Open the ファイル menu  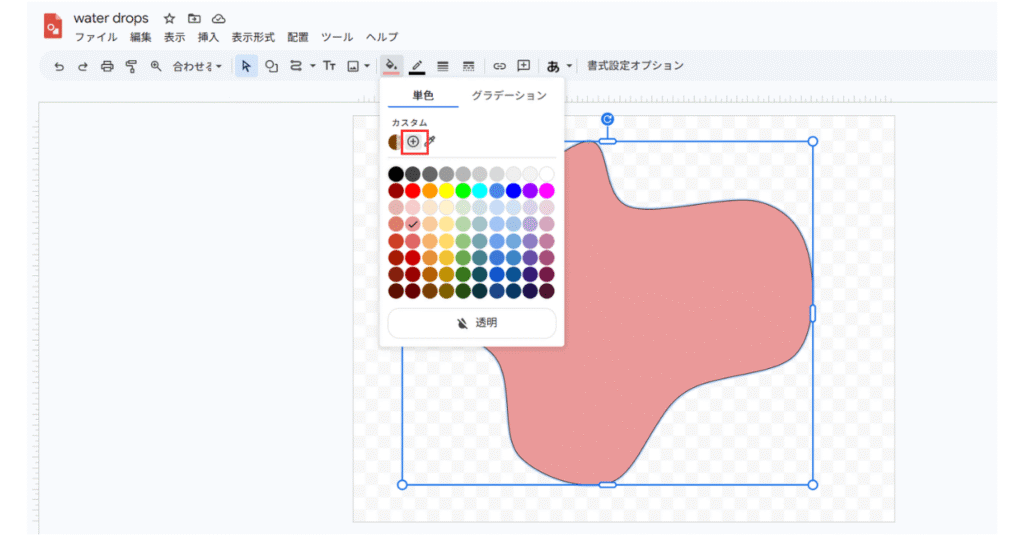[x=96, y=37]
